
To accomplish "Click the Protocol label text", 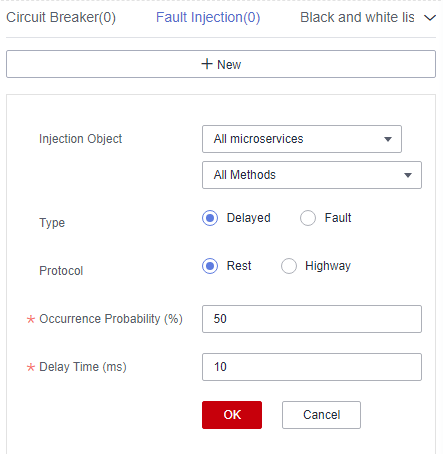I will [x=61, y=271].
